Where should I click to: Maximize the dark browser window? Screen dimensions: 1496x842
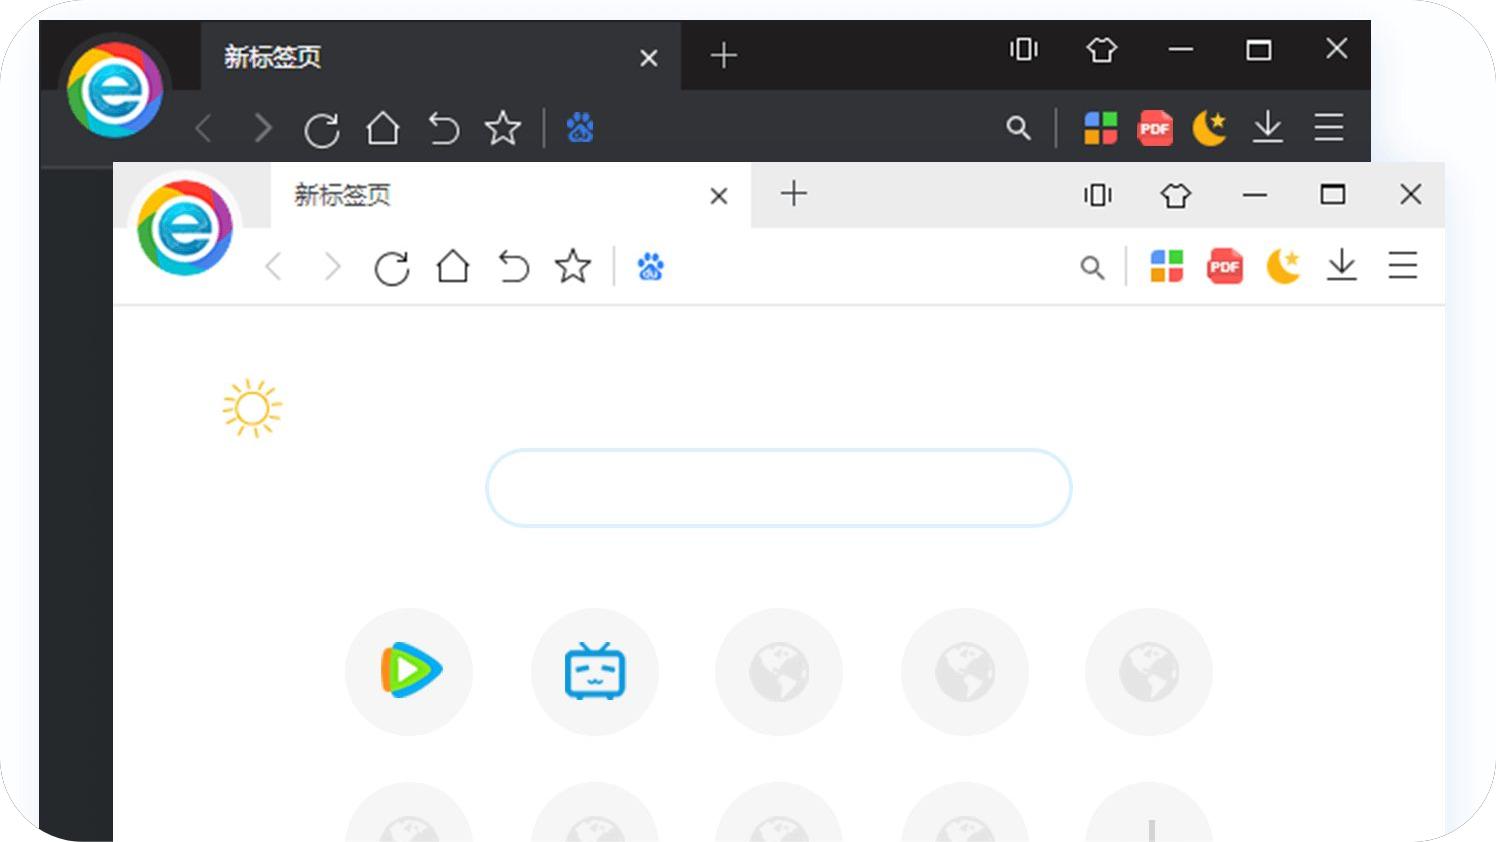coord(1259,49)
